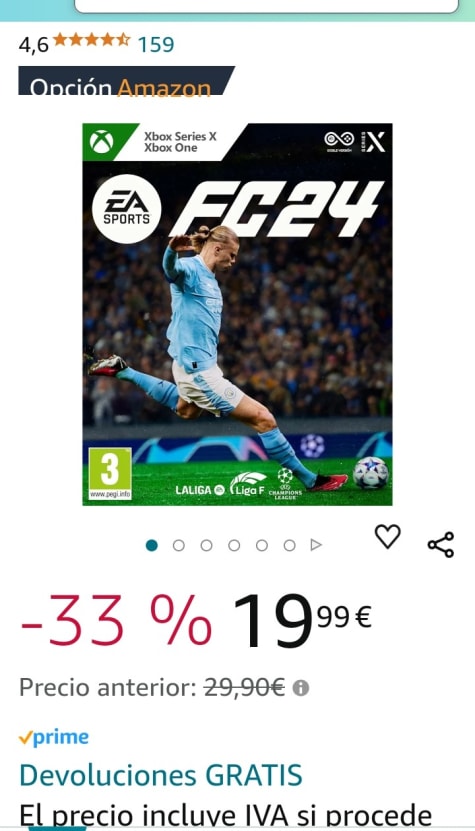Tap the PEGI 3 rating badge
Screen dimensions: 475x831
[x=110, y=473]
